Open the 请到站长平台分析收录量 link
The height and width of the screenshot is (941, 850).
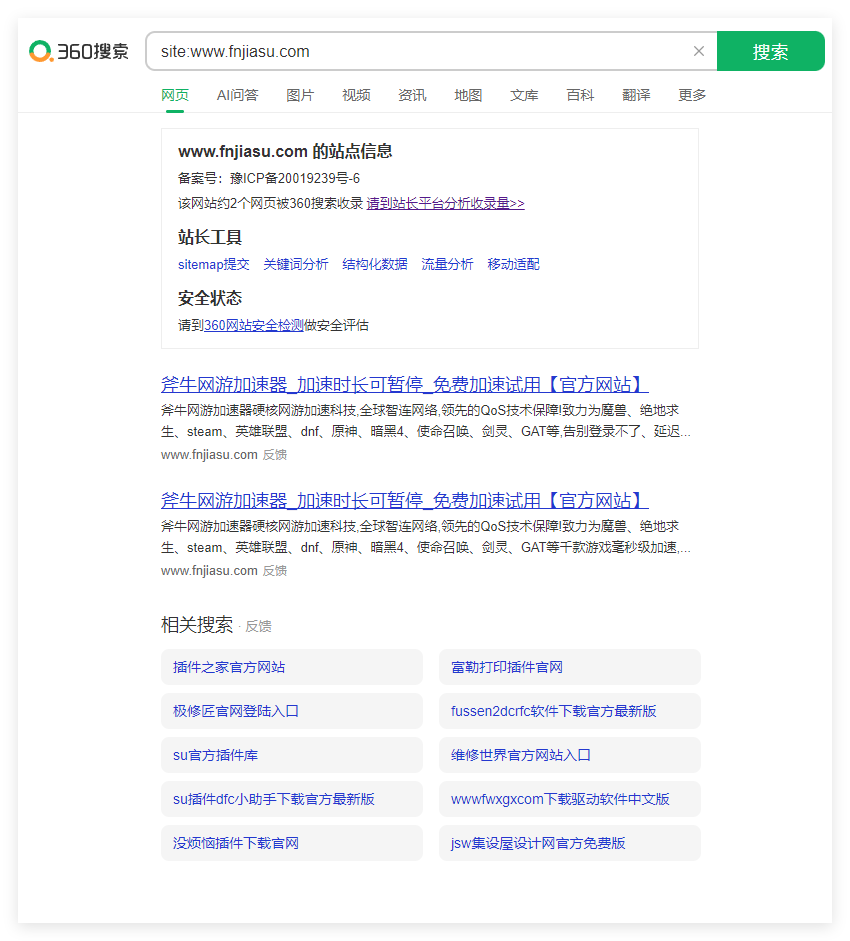(444, 204)
